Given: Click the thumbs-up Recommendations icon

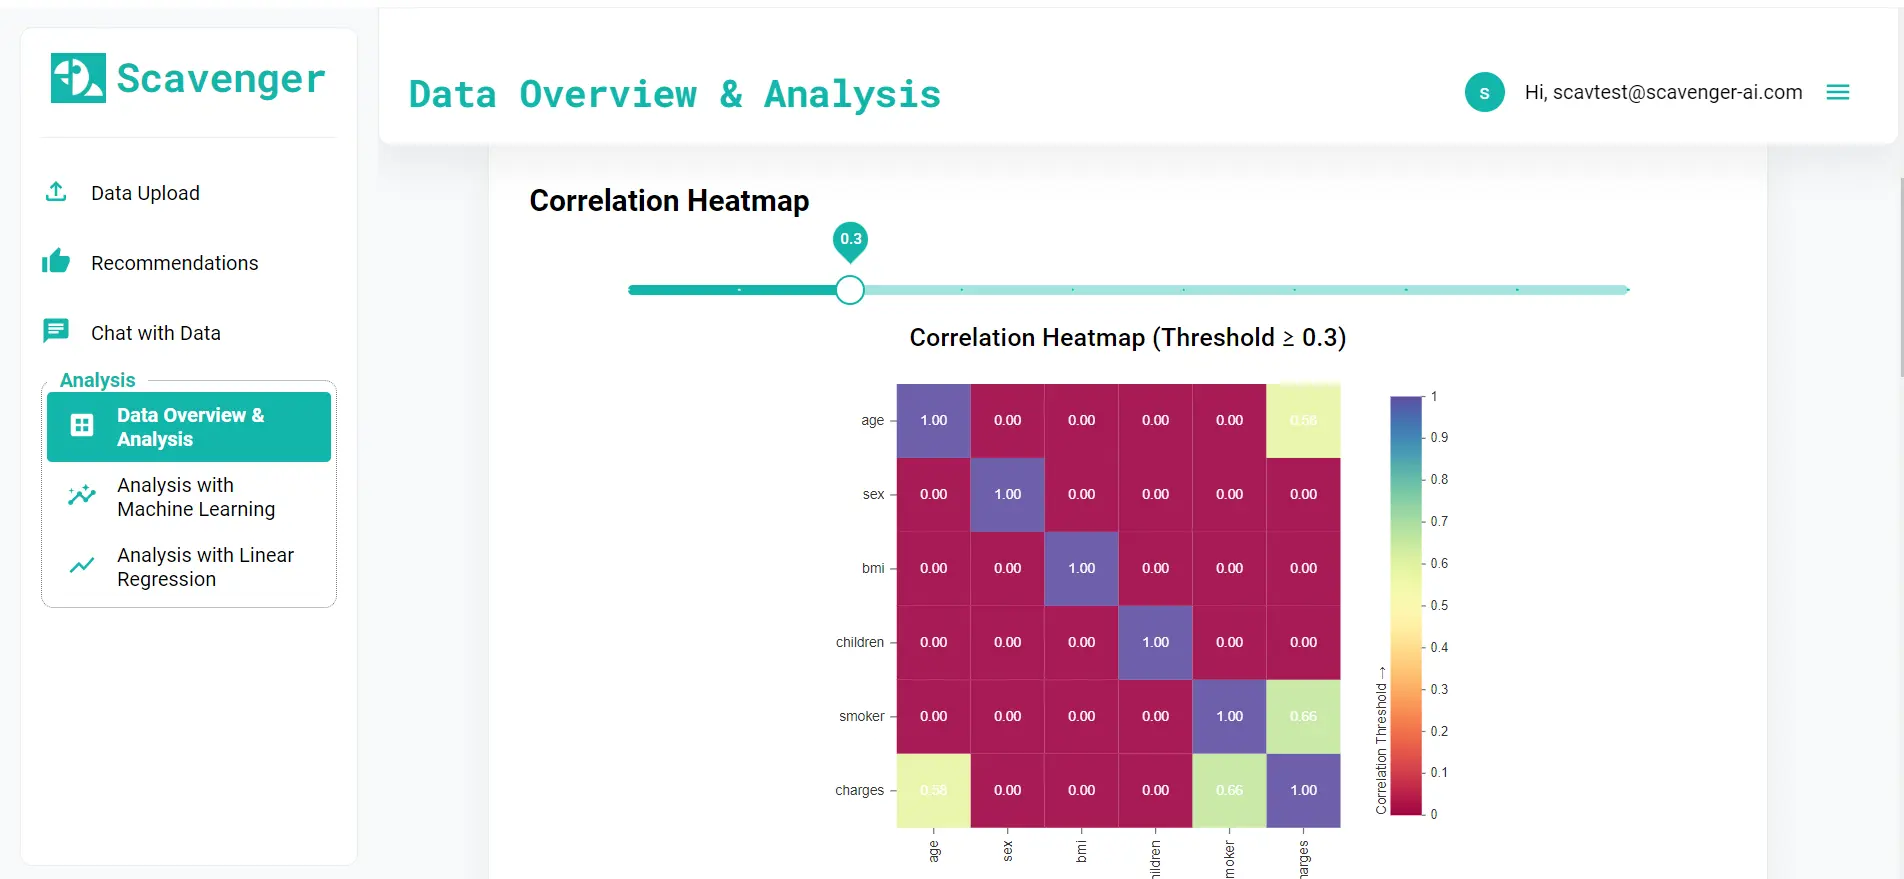Looking at the screenshot, I should click(x=57, y=262).
